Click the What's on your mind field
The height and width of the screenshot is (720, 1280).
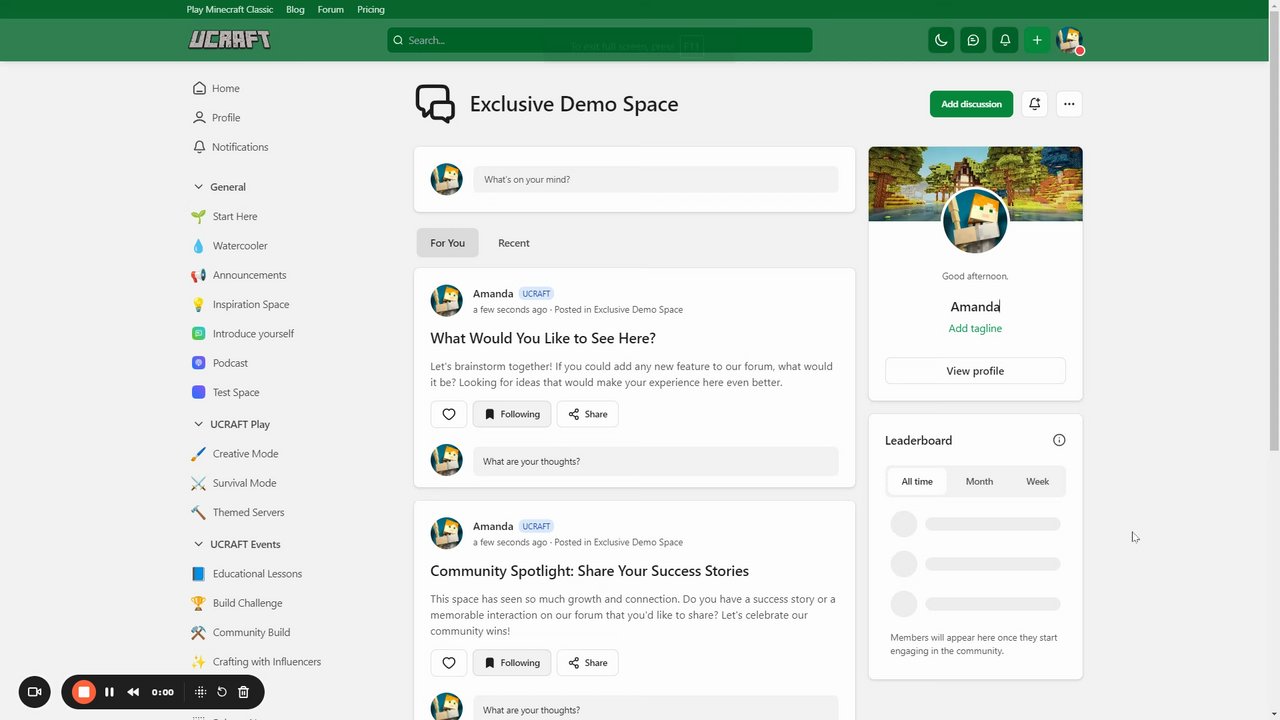point(655,179)
